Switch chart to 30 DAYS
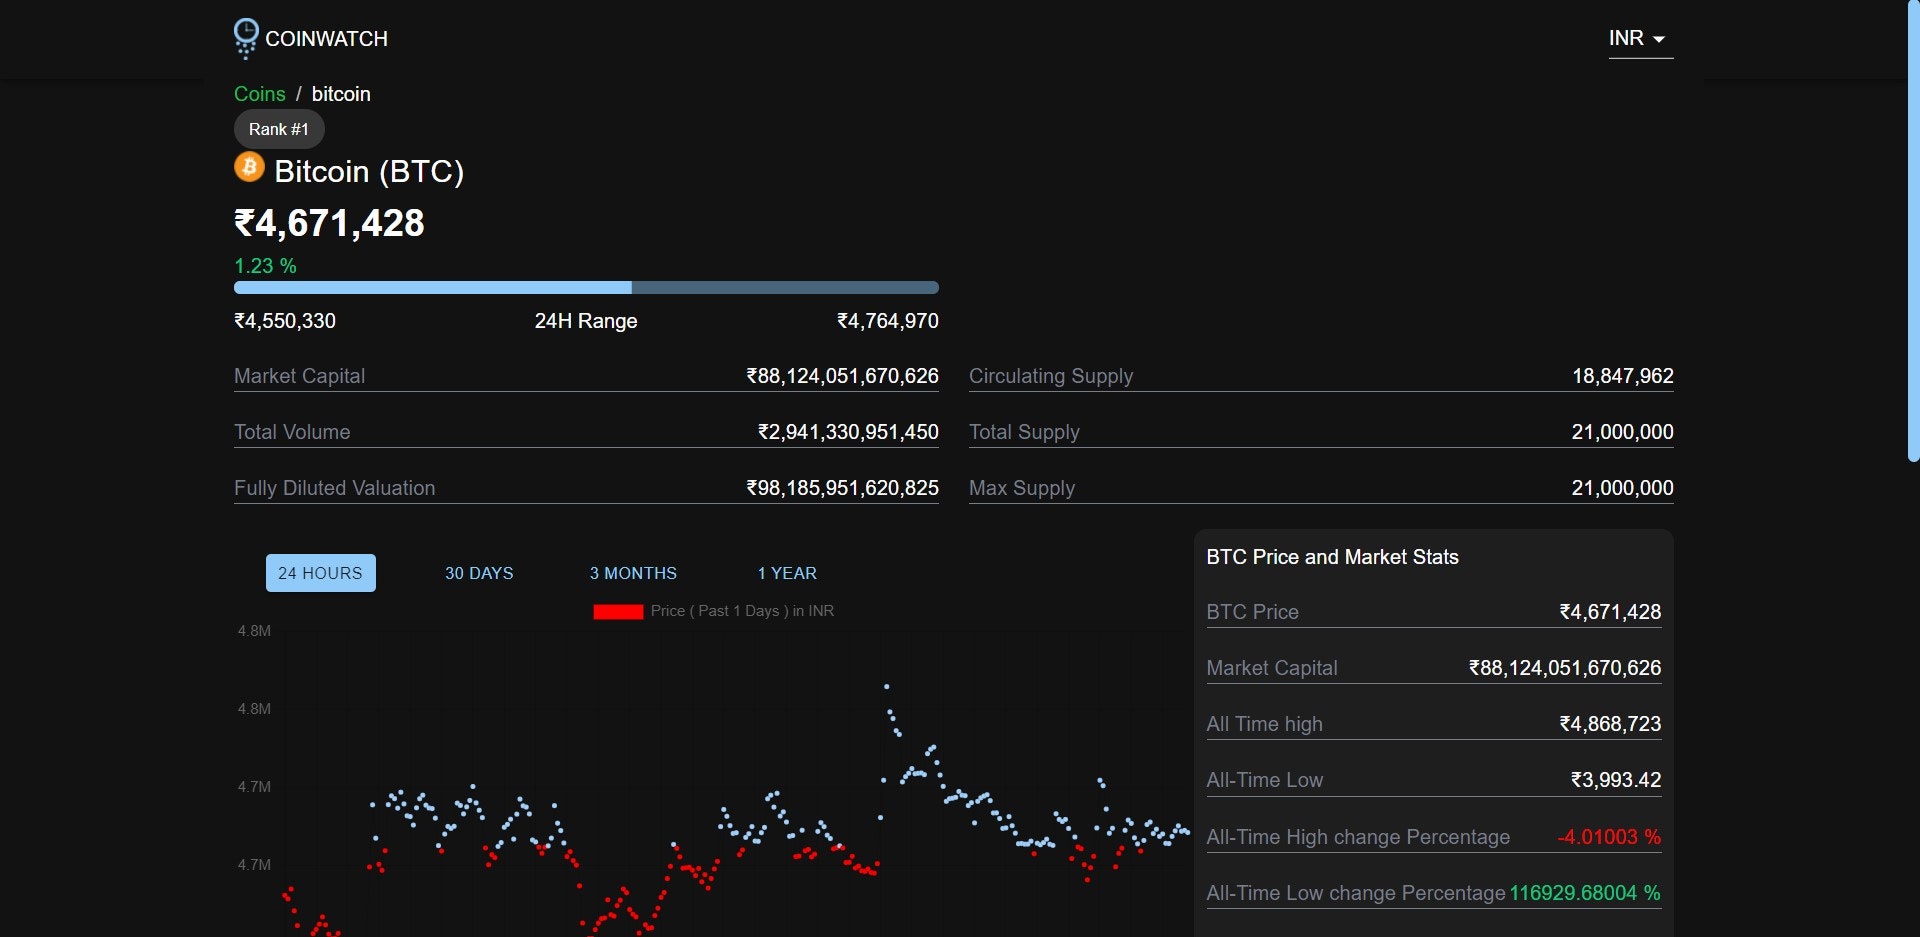The height and width of the screenshot is (937, 1920). pos(479,573)
